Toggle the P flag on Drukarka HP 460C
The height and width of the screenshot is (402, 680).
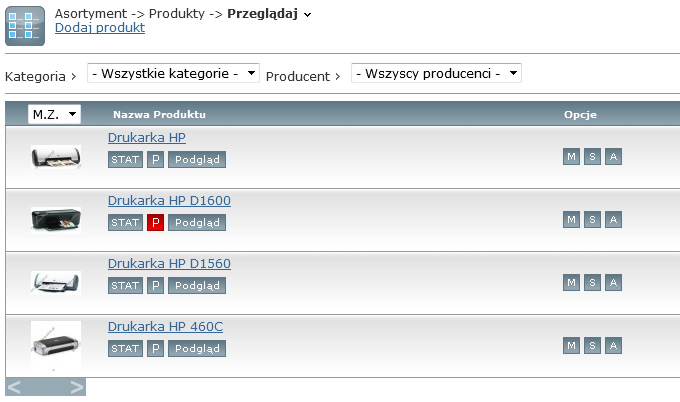[x=155, y=348]
